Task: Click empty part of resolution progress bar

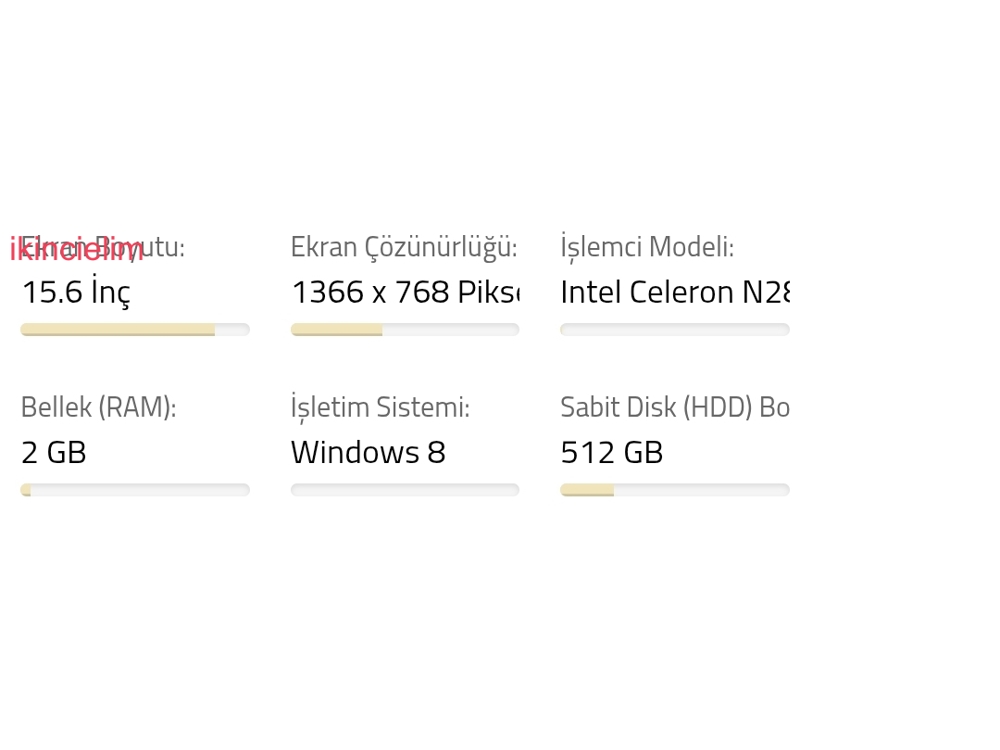Action: coord(450,330)
